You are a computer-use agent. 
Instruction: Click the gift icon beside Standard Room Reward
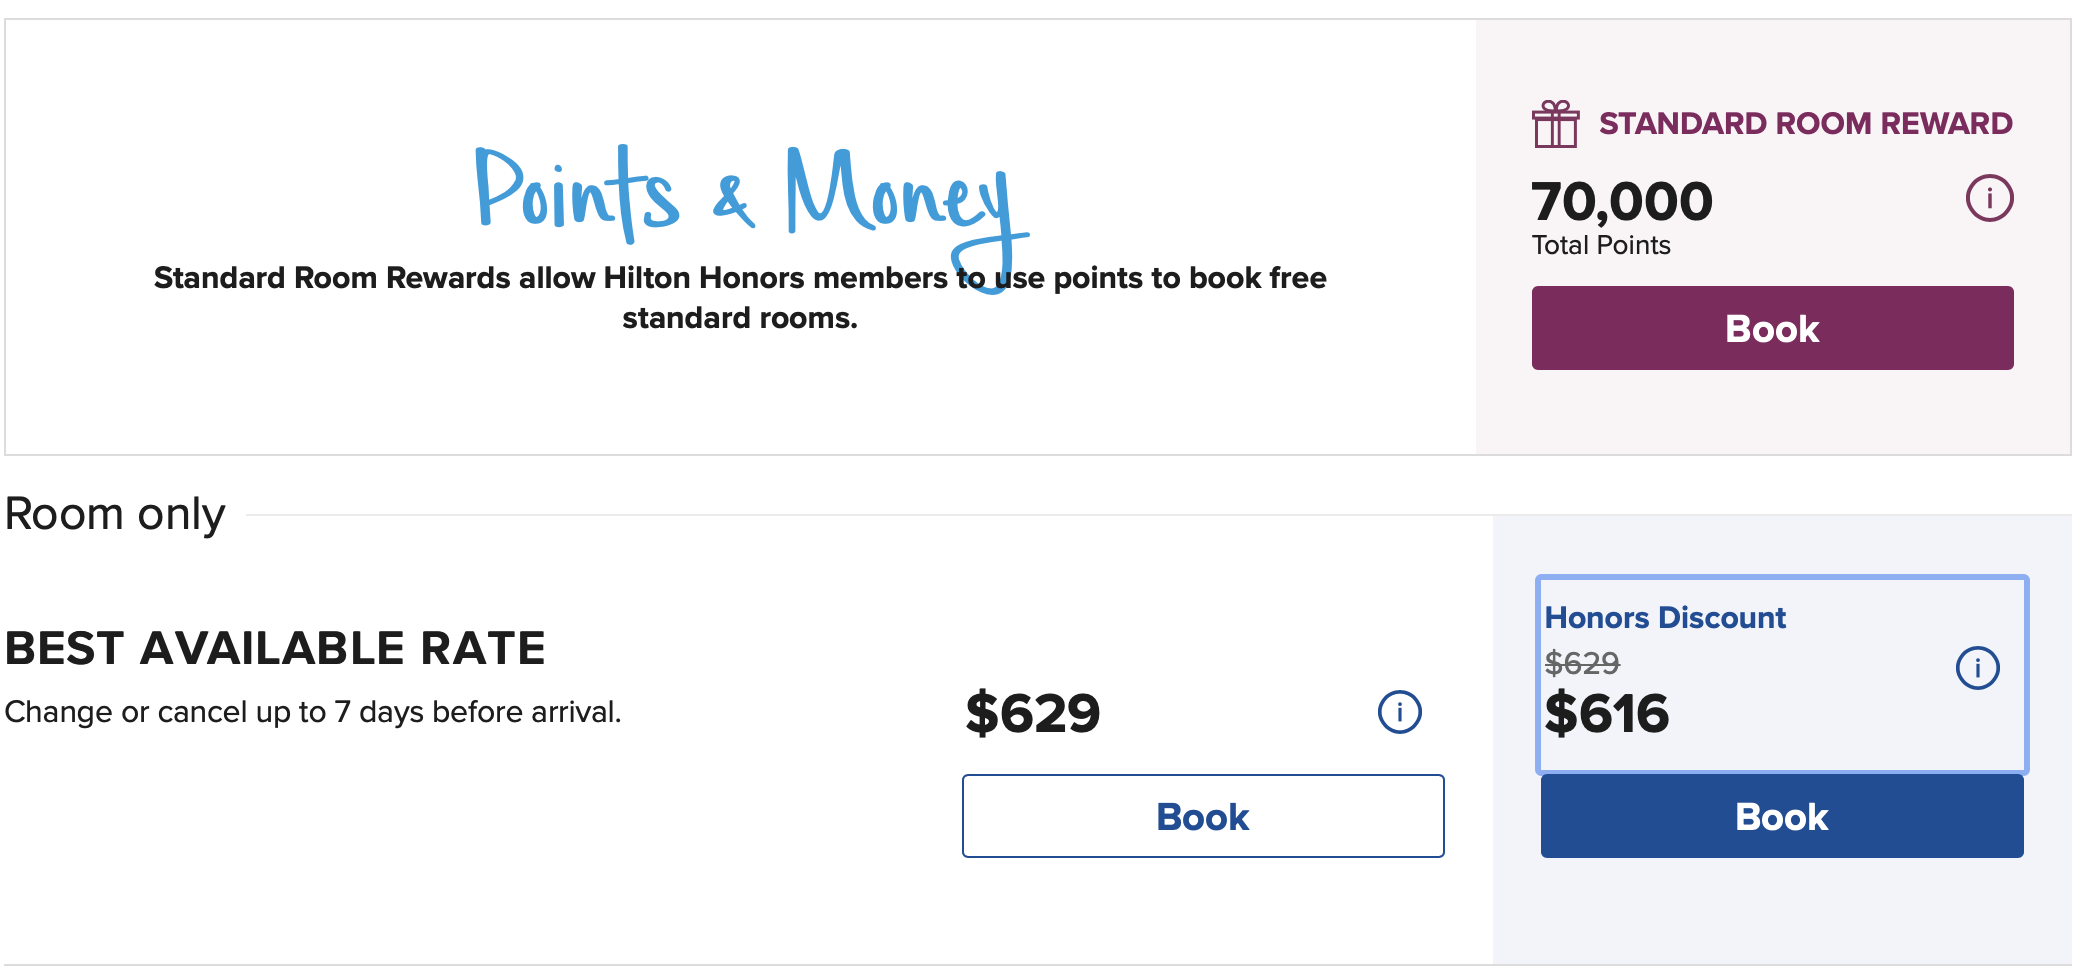tap(1555, 124)
